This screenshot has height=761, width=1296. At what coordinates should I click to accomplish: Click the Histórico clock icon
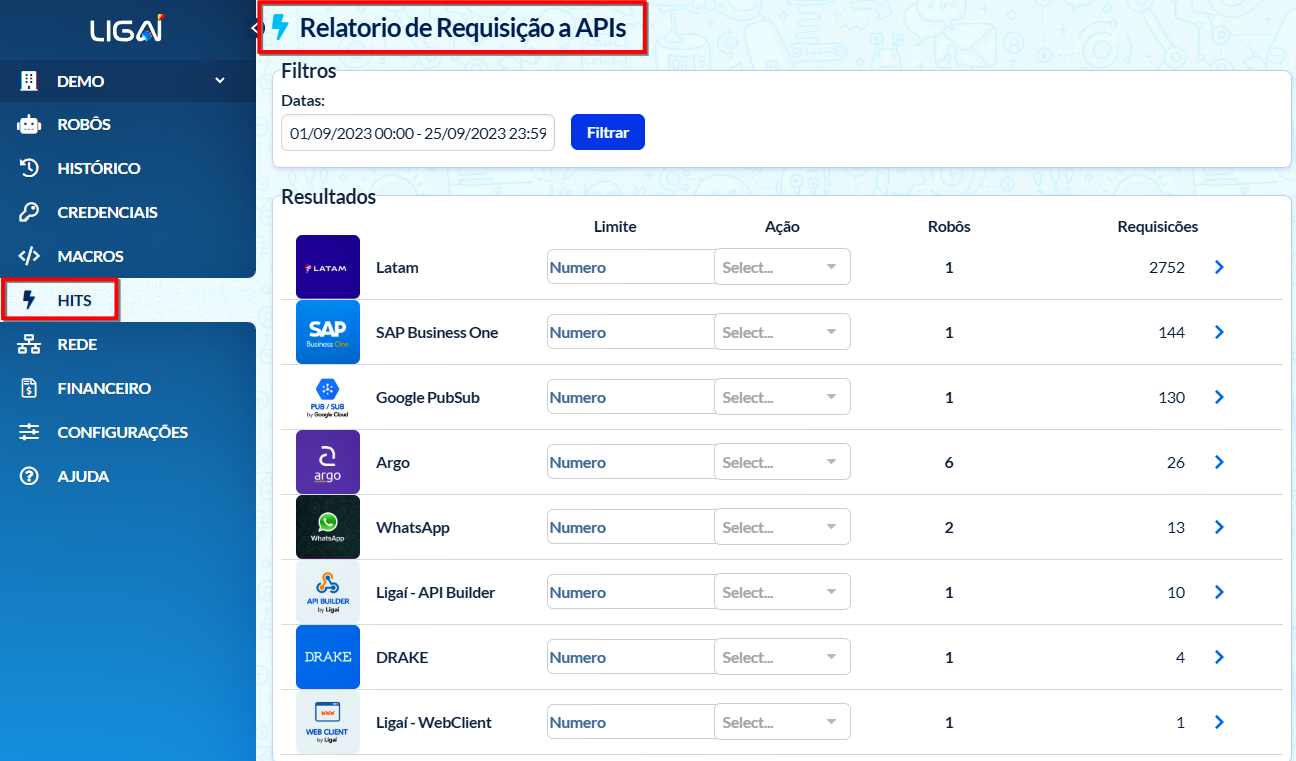[29, 168]
